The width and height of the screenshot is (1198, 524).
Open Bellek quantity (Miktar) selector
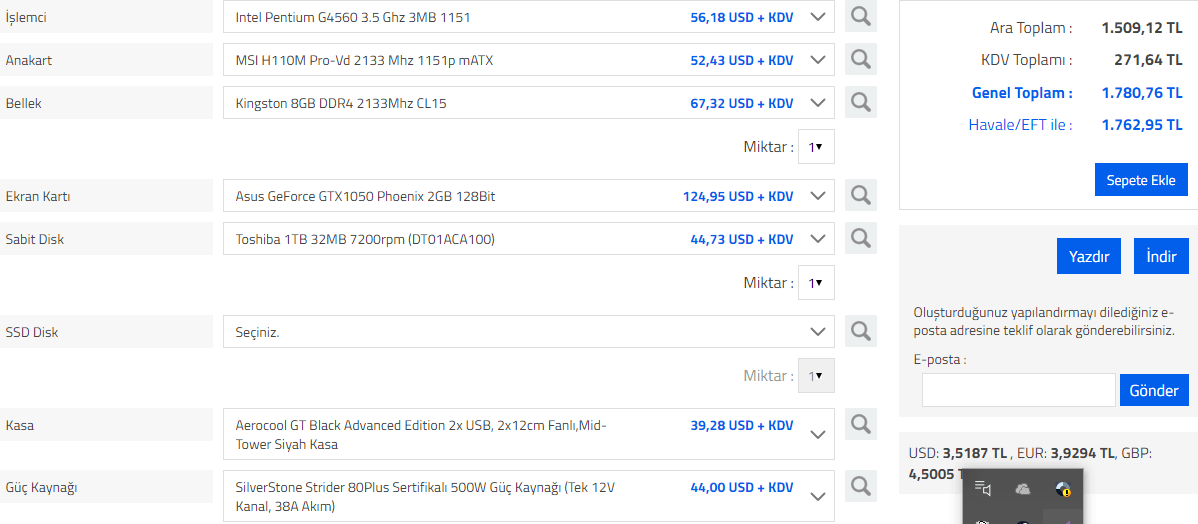[816, 147]
